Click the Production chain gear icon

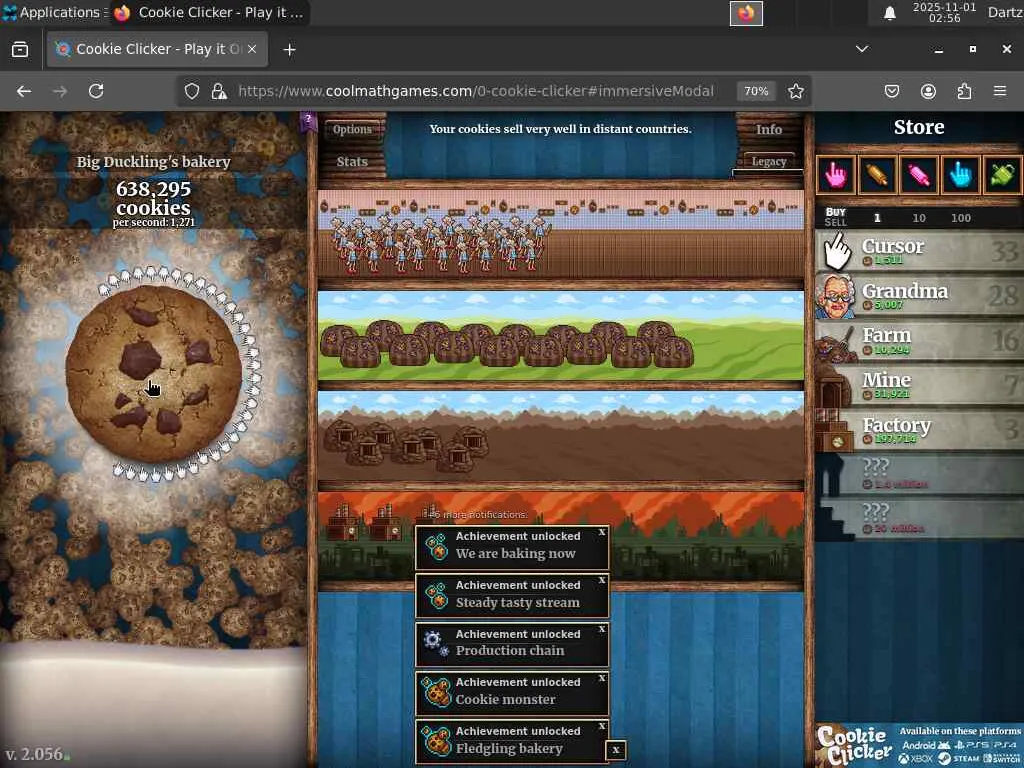pos(436,644)
